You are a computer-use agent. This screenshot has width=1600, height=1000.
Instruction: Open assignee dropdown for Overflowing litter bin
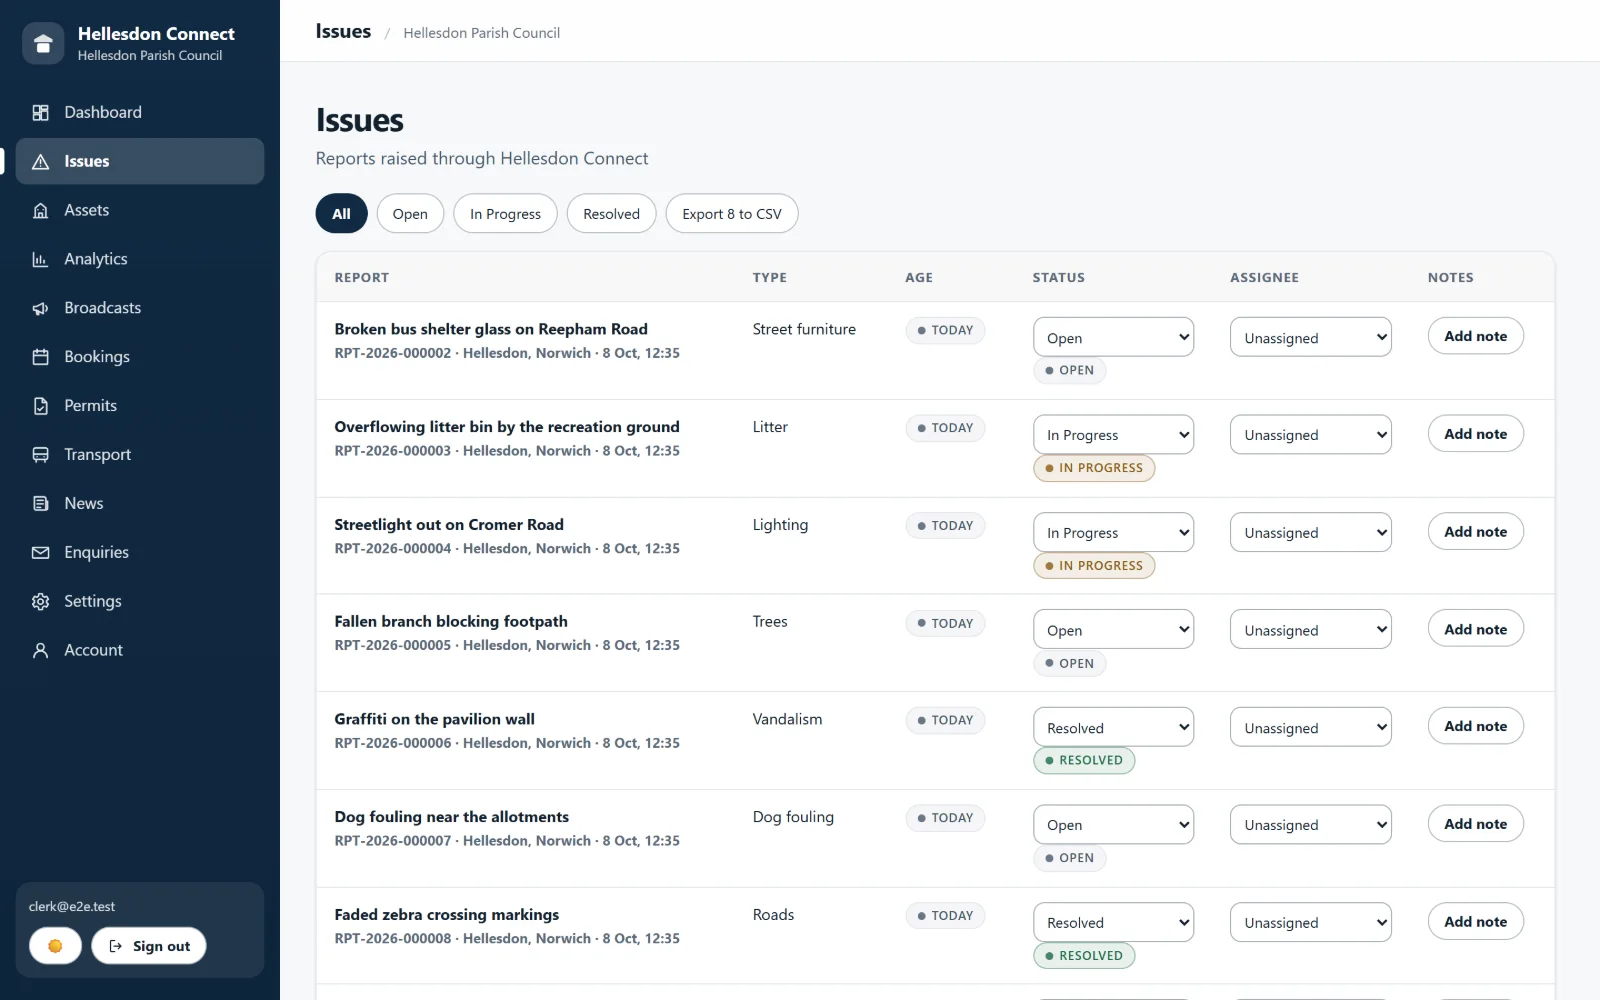pyautogui.click(x=1310, y=435)
